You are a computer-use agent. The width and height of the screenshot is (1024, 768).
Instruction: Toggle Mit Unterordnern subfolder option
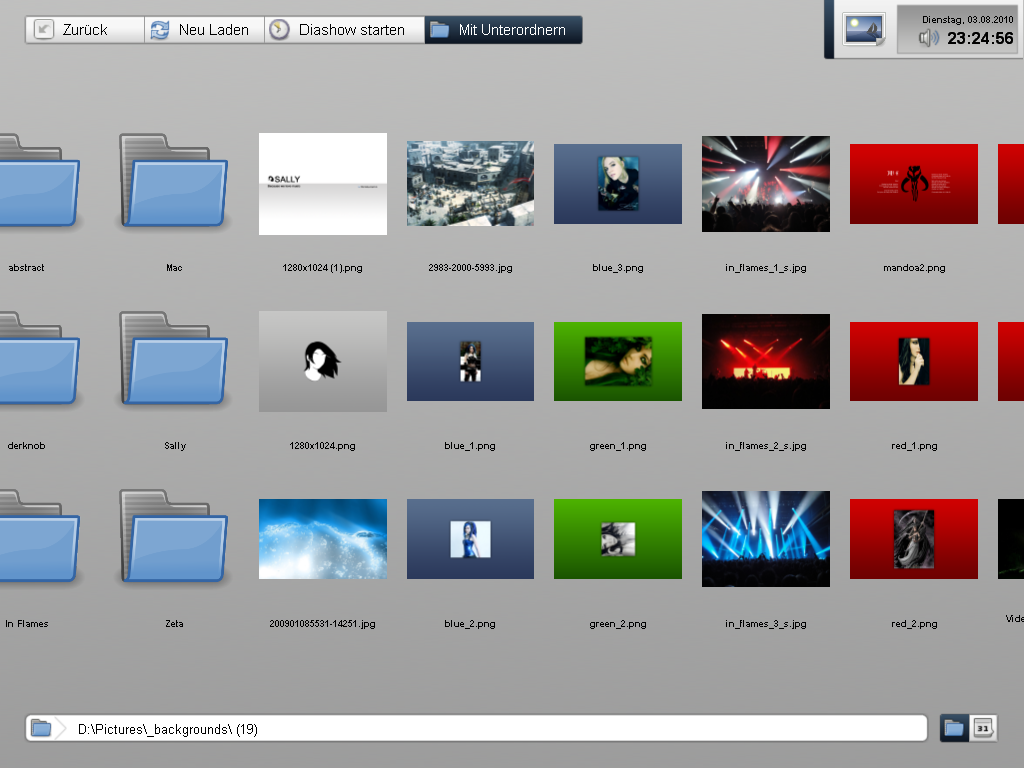click(x=503, y=30)
